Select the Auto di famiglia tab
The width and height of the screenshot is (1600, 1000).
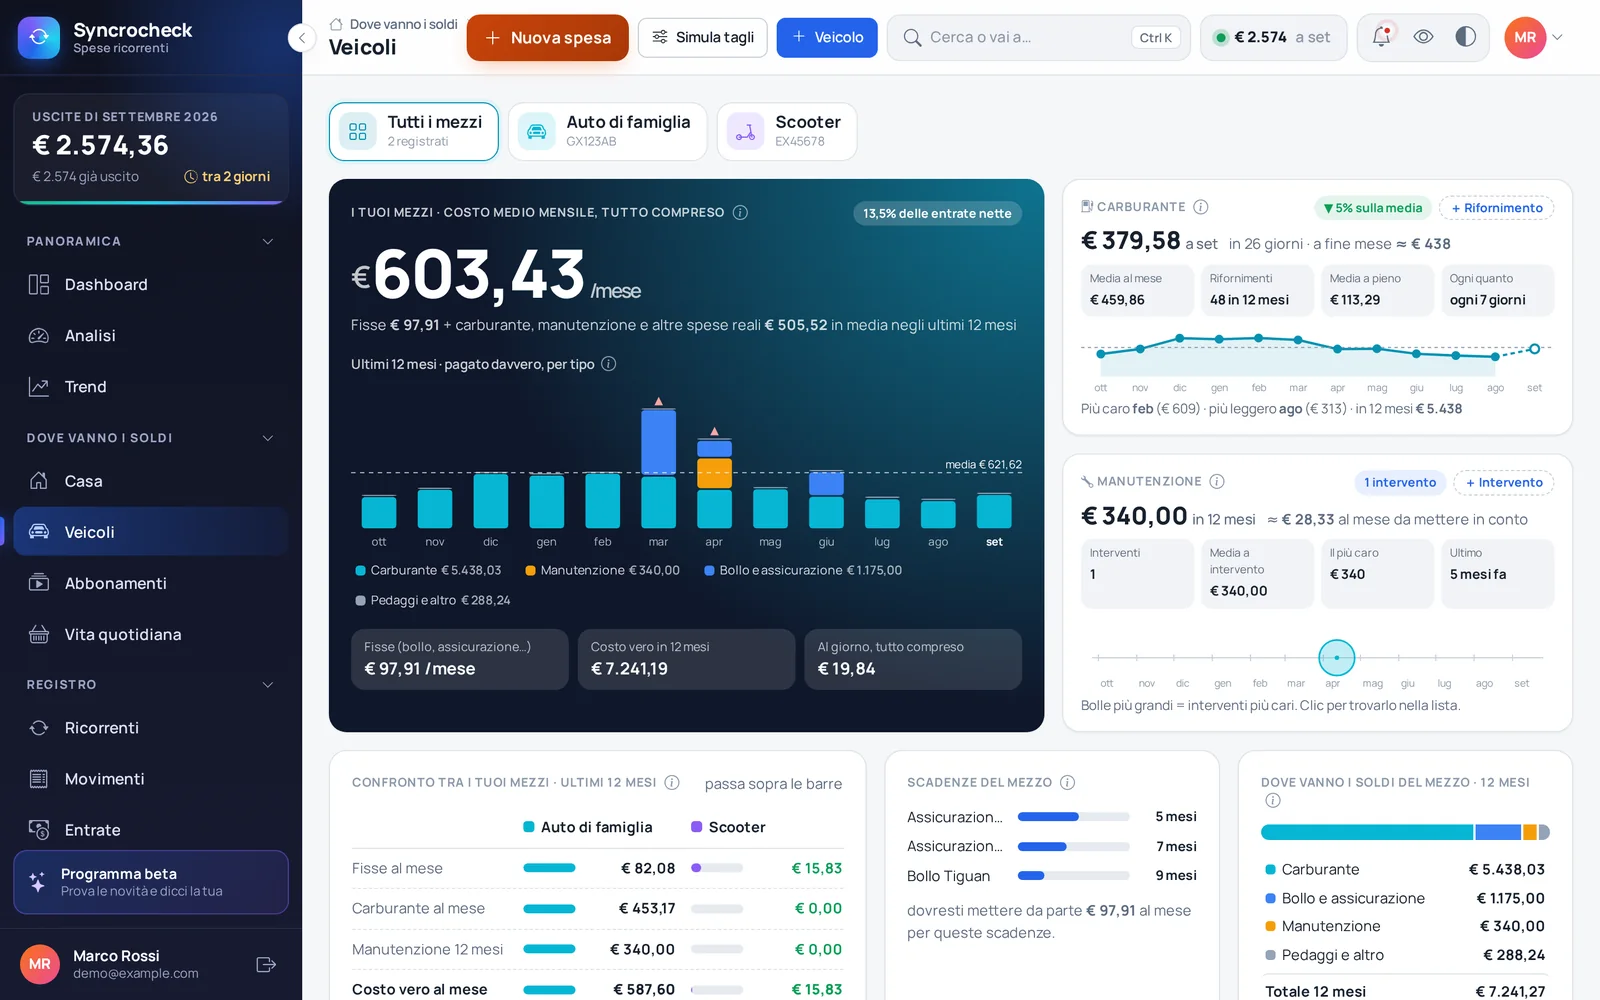[x=607, y=131]
